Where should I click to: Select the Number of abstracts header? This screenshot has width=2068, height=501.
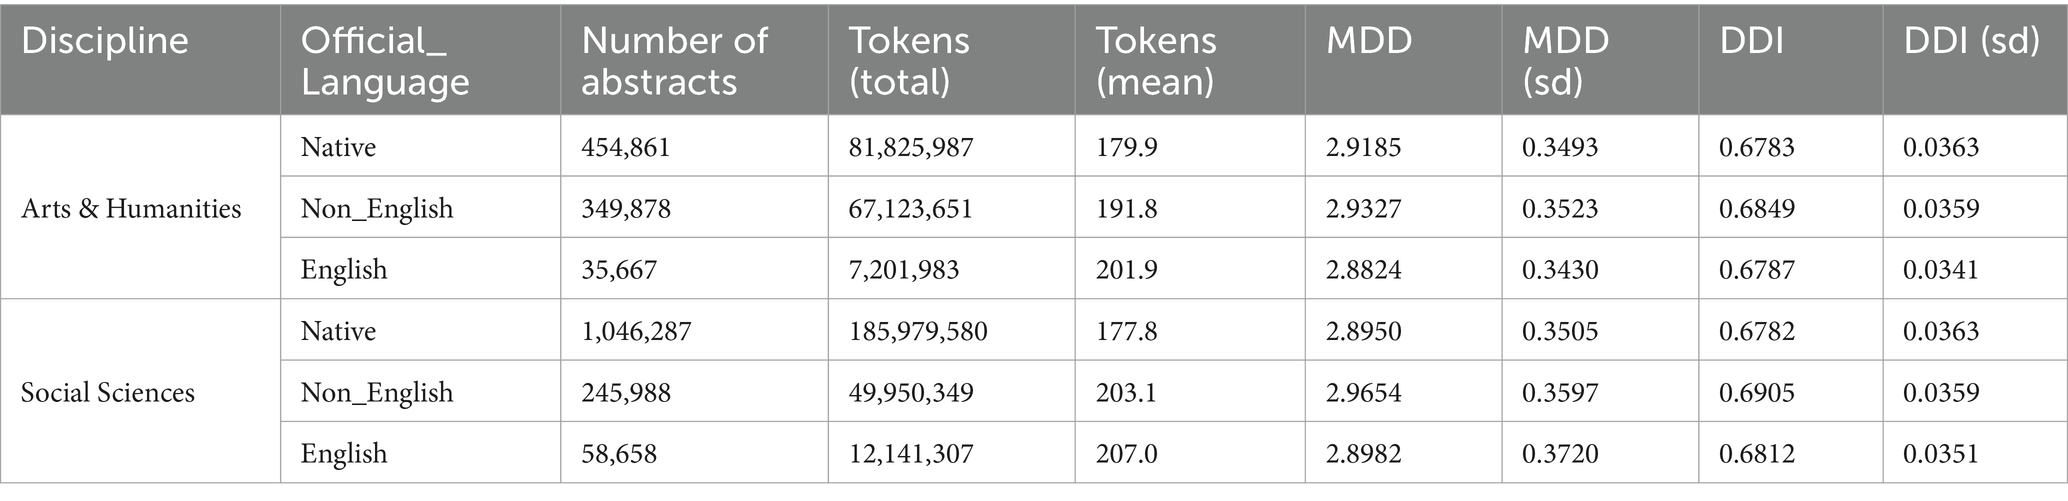click(x=674, y=61)
